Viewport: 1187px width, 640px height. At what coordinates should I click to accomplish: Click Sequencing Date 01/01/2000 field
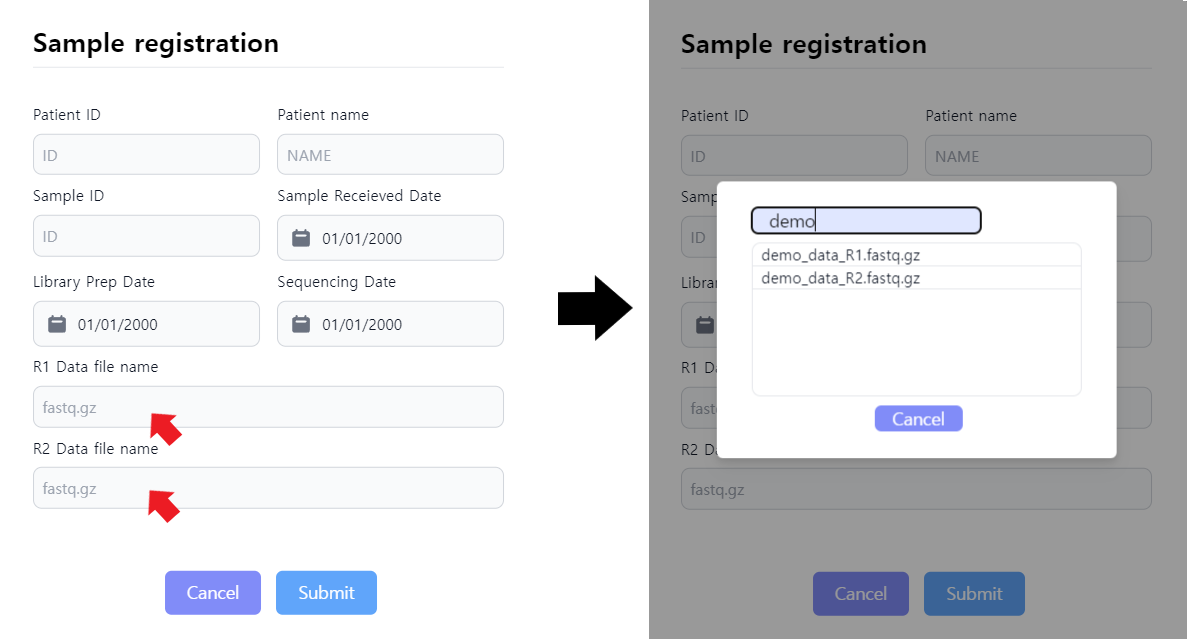[x=391, y=324]
